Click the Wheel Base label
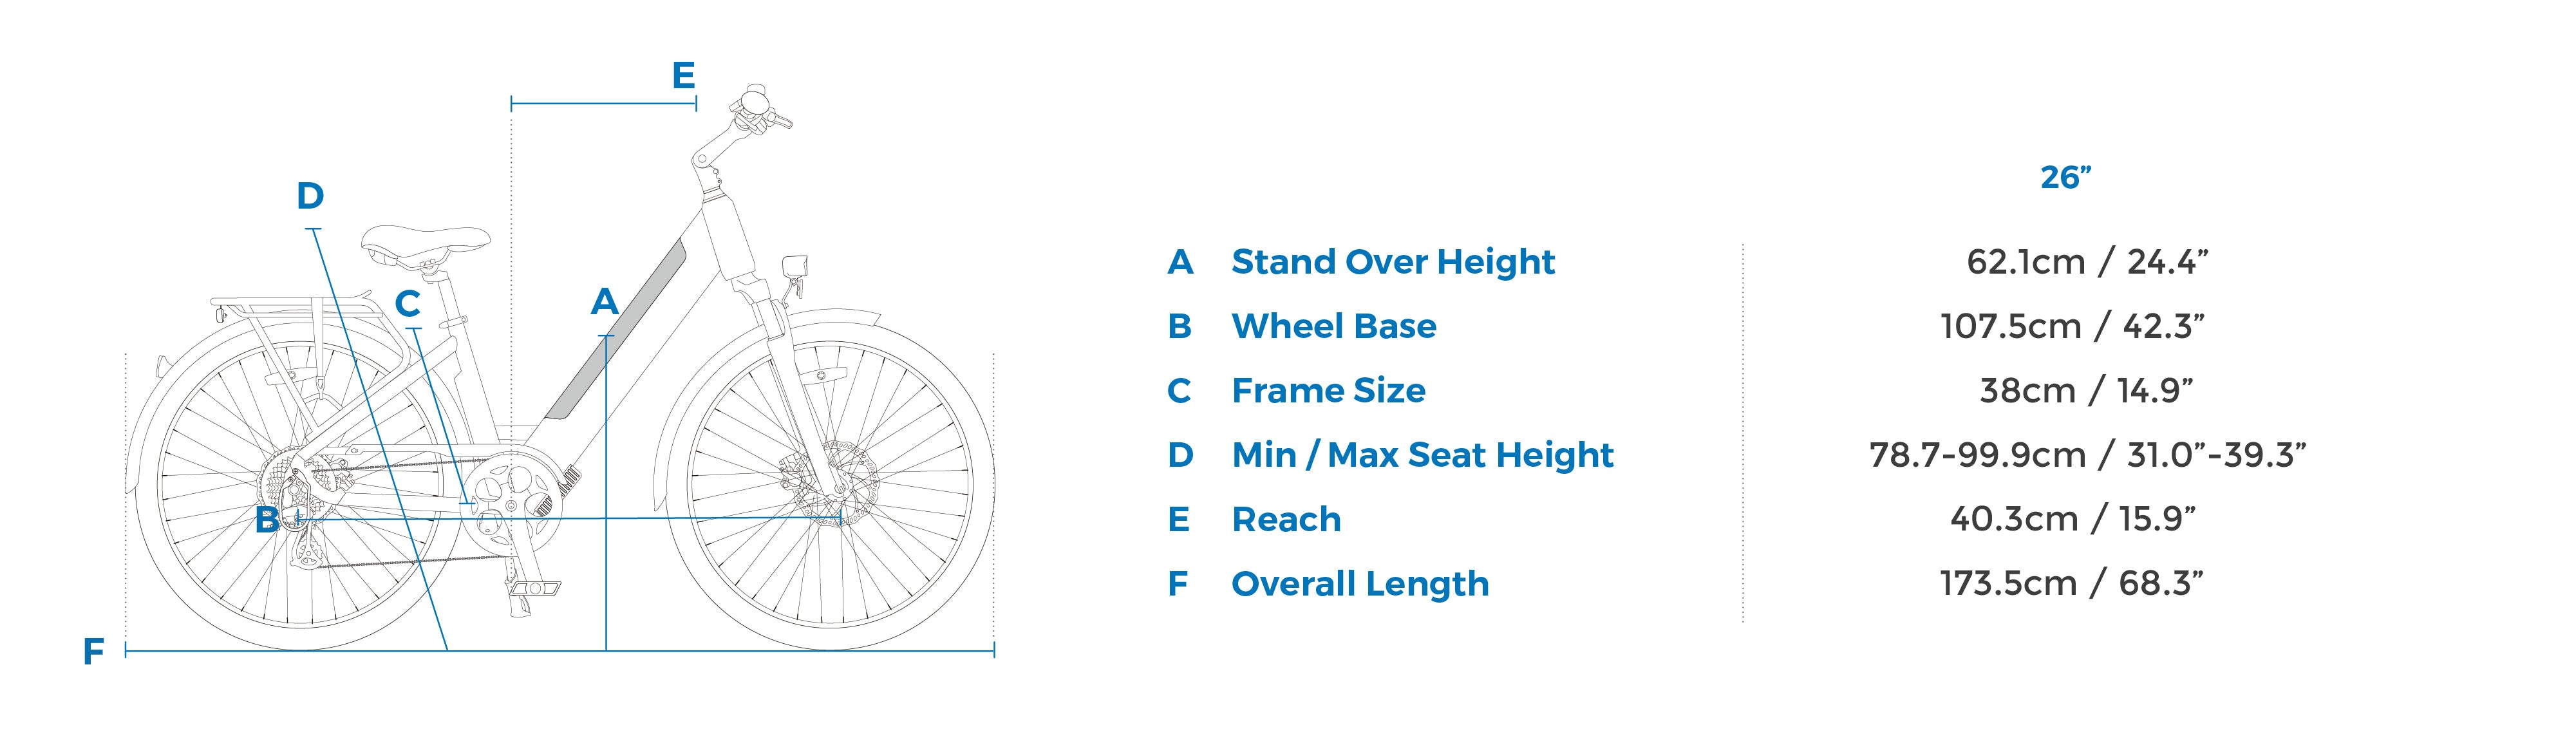Screen dimensions: 2576x752 1333,326
